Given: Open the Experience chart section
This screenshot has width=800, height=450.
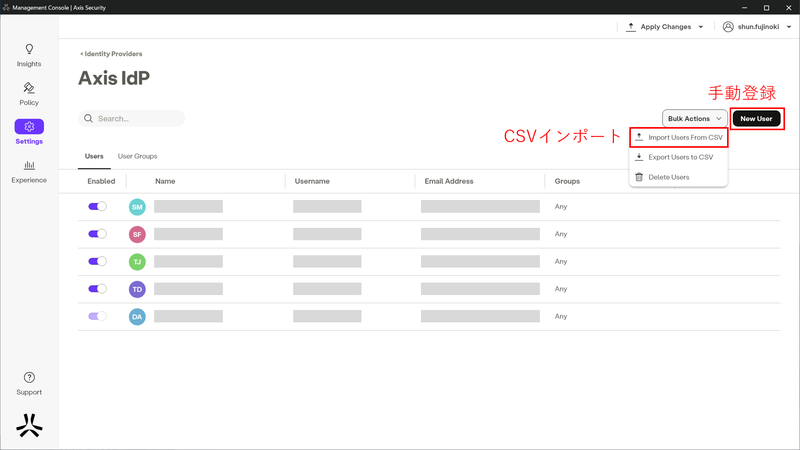Looking at the screenshot, I should click(29, 172).
